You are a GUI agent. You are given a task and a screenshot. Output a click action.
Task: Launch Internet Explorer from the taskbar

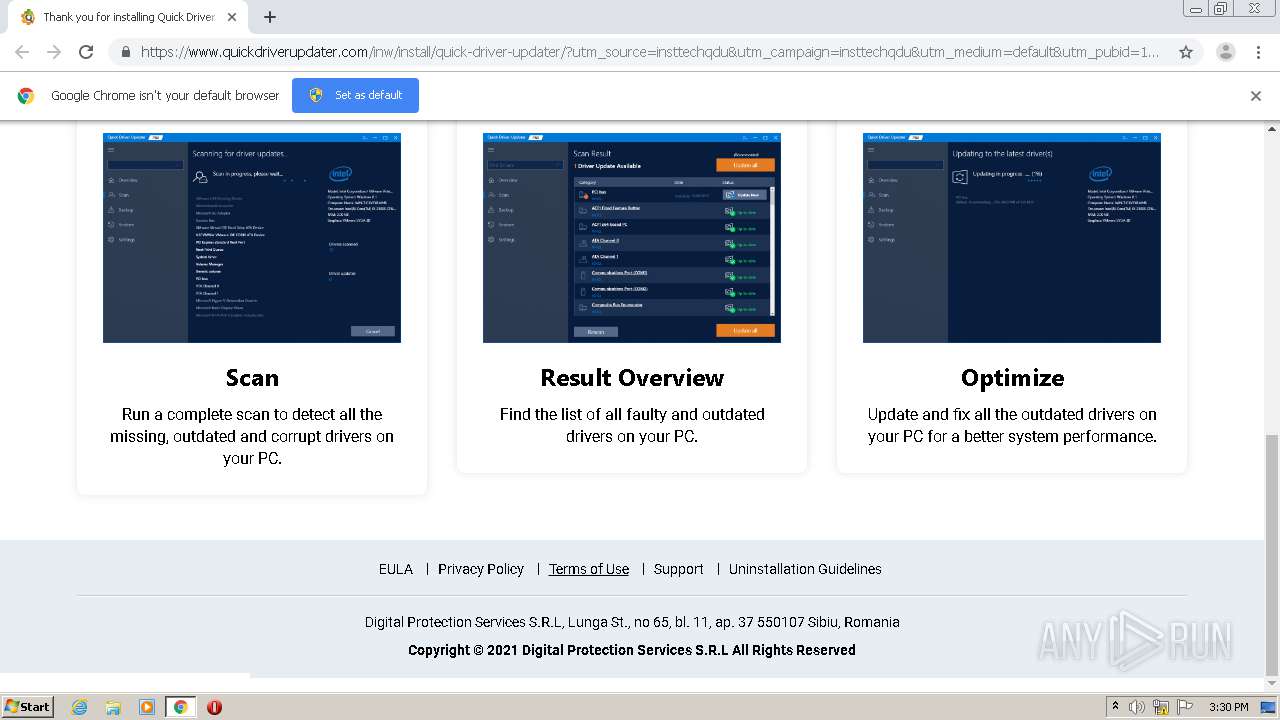tap(80, 707)
